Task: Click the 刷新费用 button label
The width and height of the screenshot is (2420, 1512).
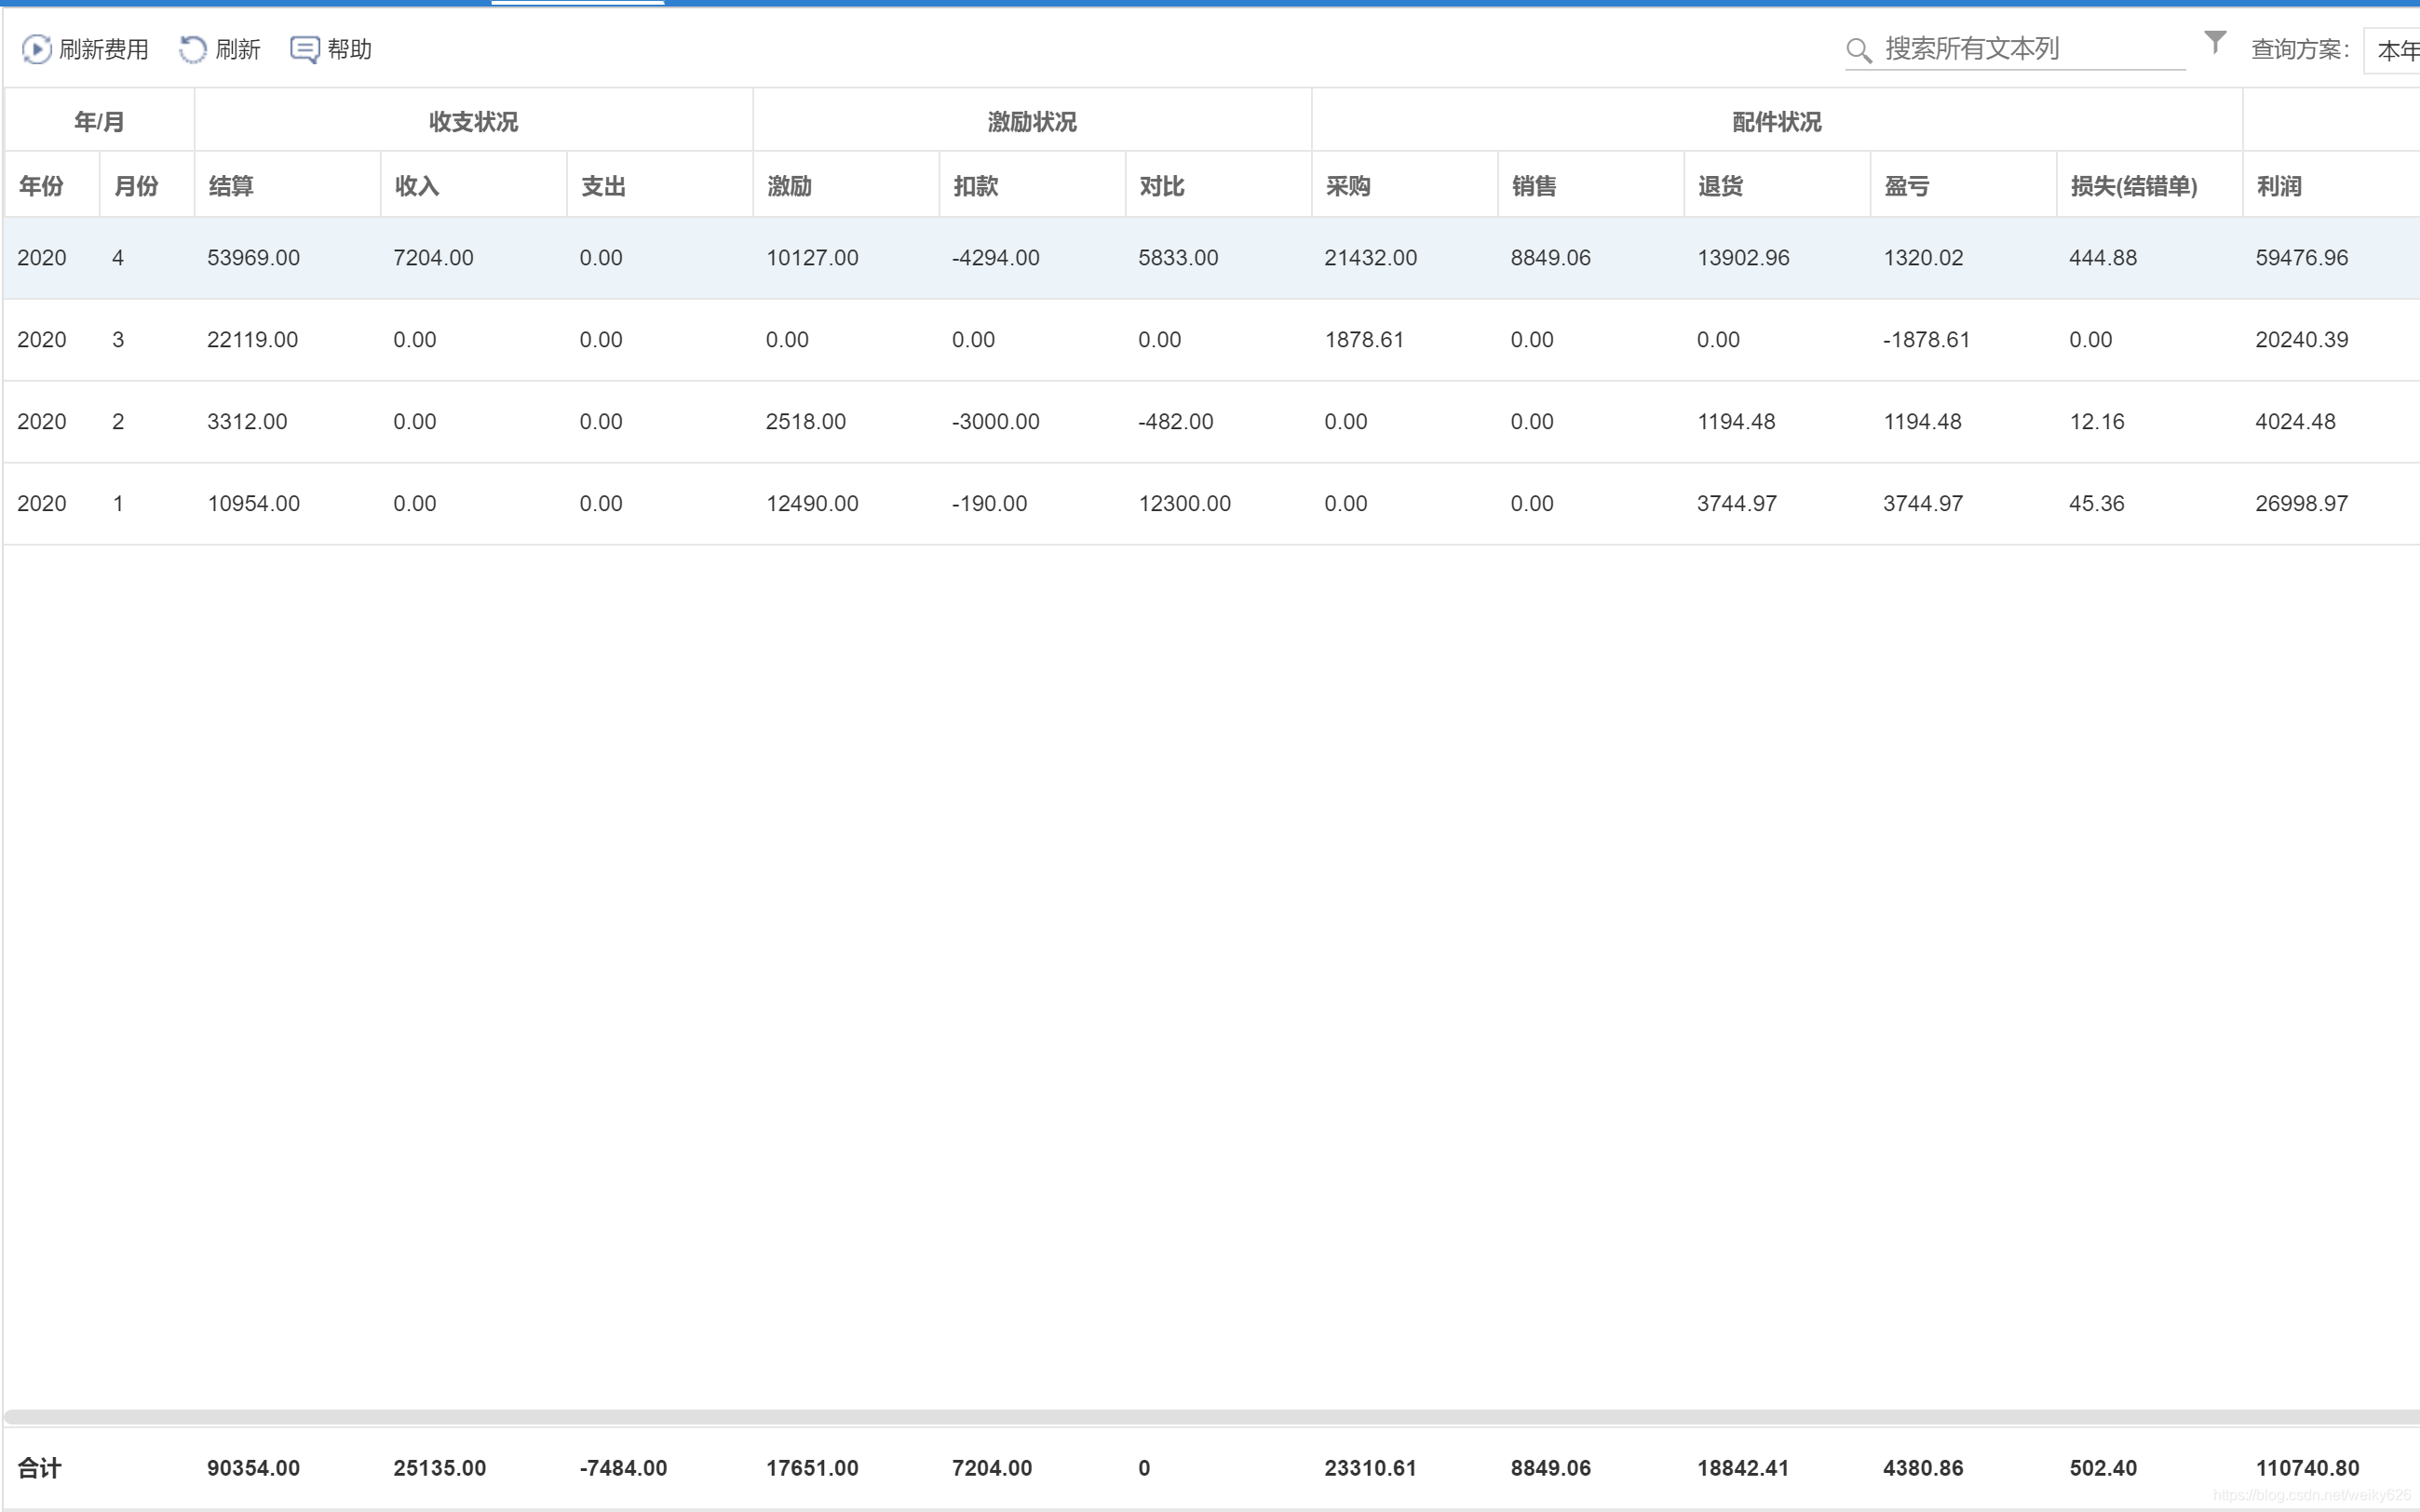Action: 103,49
